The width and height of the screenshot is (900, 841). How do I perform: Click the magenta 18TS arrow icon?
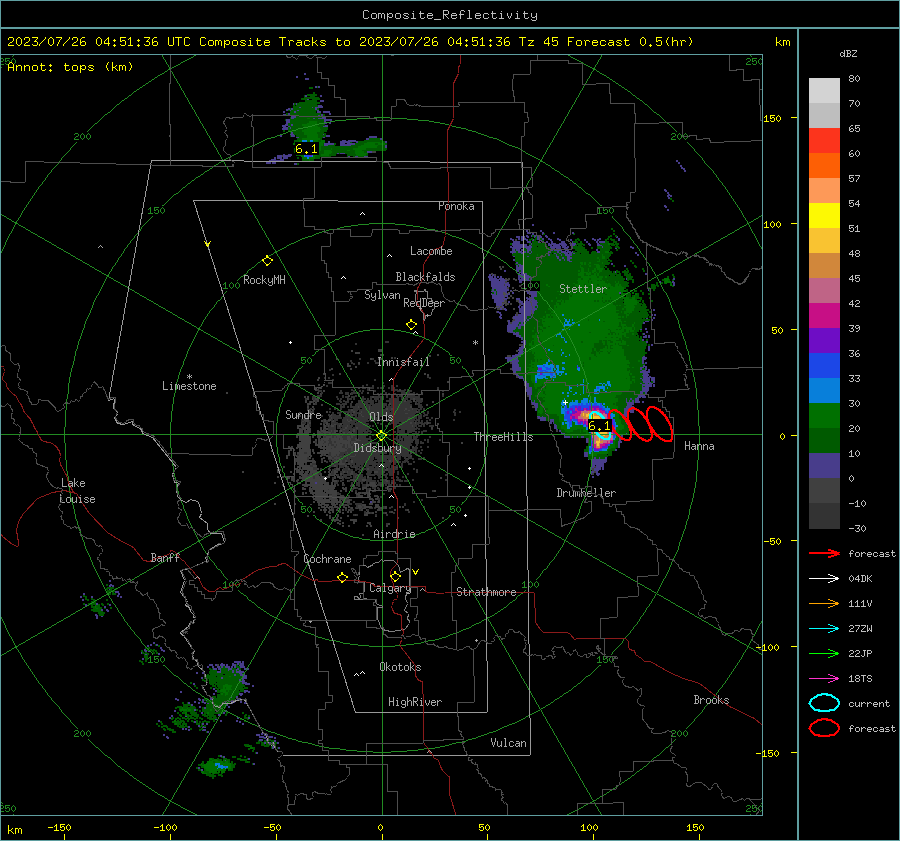pyautogui.click(x=824, y=679)
